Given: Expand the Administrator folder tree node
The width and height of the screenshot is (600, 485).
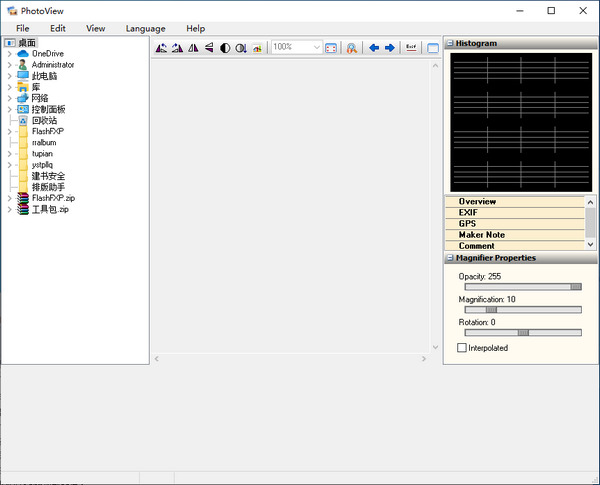Looking at the screenshot, I should click(9, 65).
